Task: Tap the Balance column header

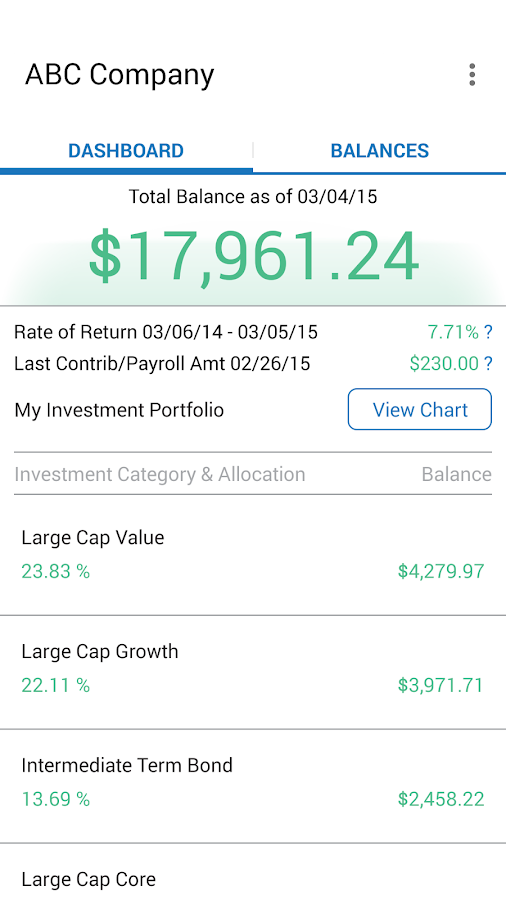Action: [457, 474]
